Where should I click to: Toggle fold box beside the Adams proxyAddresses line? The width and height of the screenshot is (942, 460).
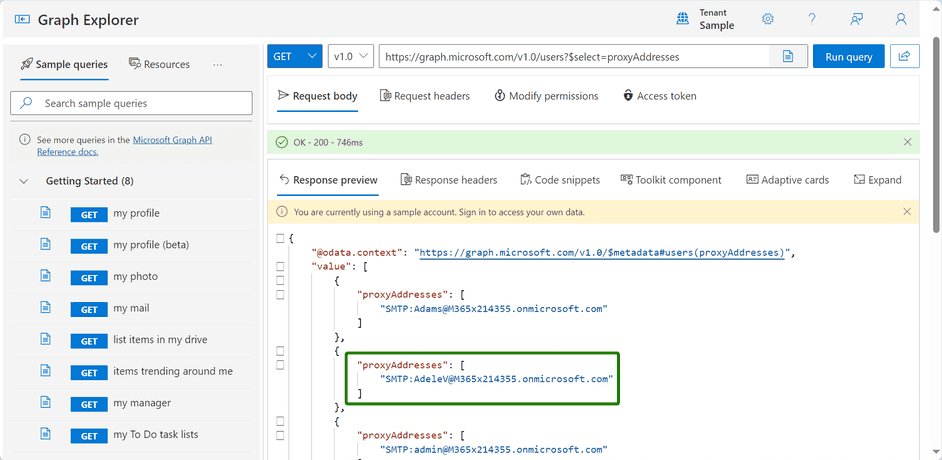click(x=280, y=294)
